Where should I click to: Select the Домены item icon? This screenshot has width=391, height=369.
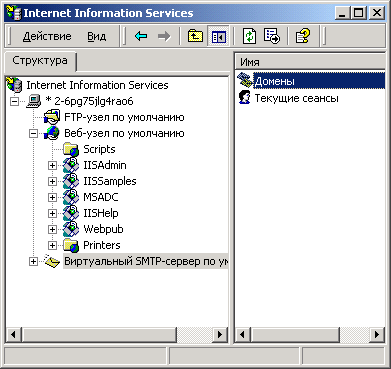click(245, 81)
